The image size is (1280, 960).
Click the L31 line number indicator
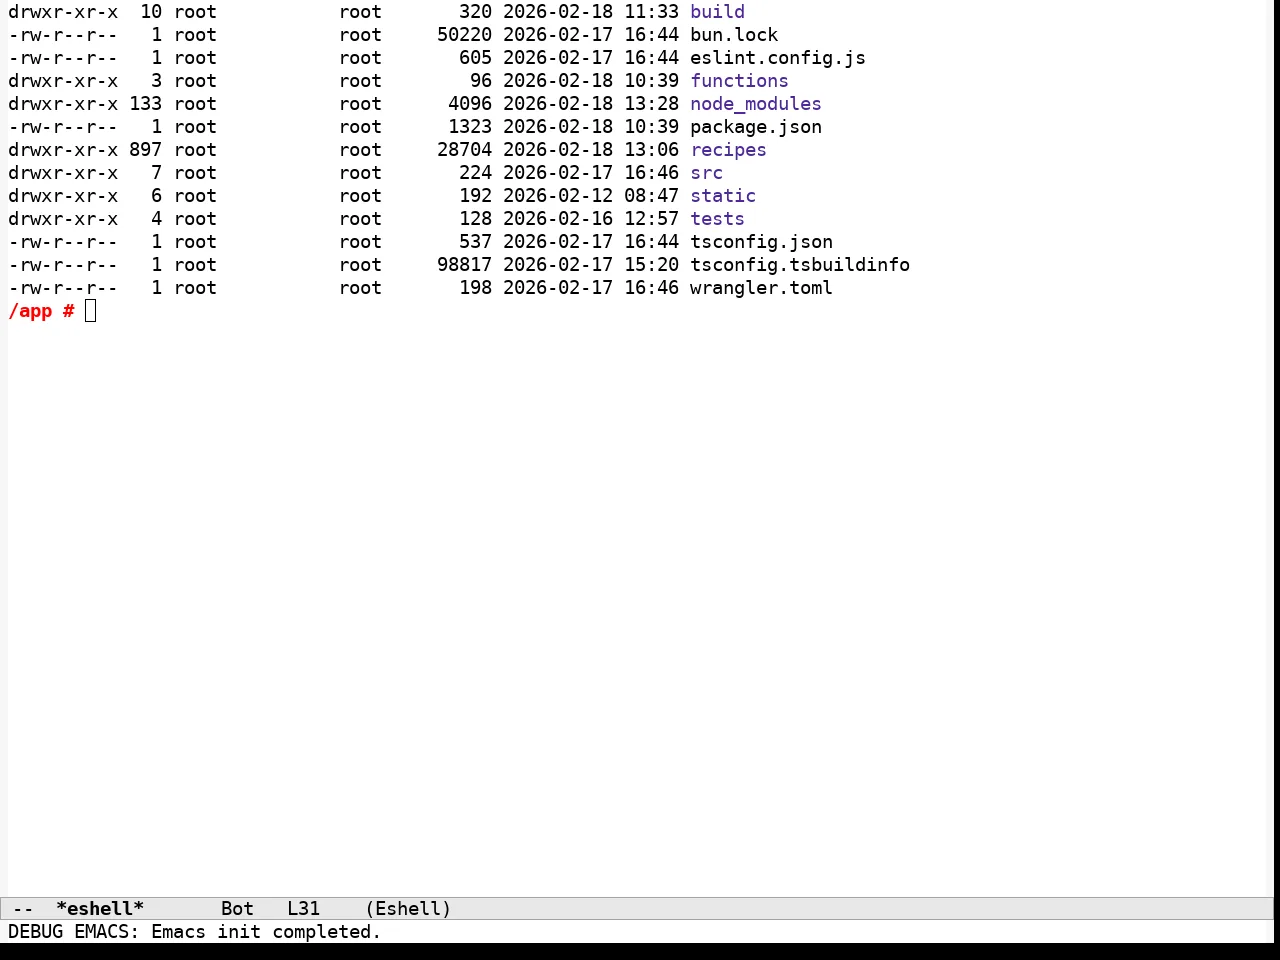303,909
